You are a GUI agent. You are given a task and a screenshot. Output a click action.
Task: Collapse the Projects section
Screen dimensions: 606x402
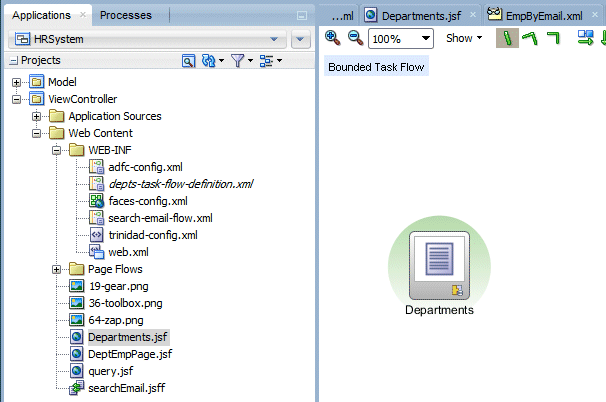click(x=14, y=61)
